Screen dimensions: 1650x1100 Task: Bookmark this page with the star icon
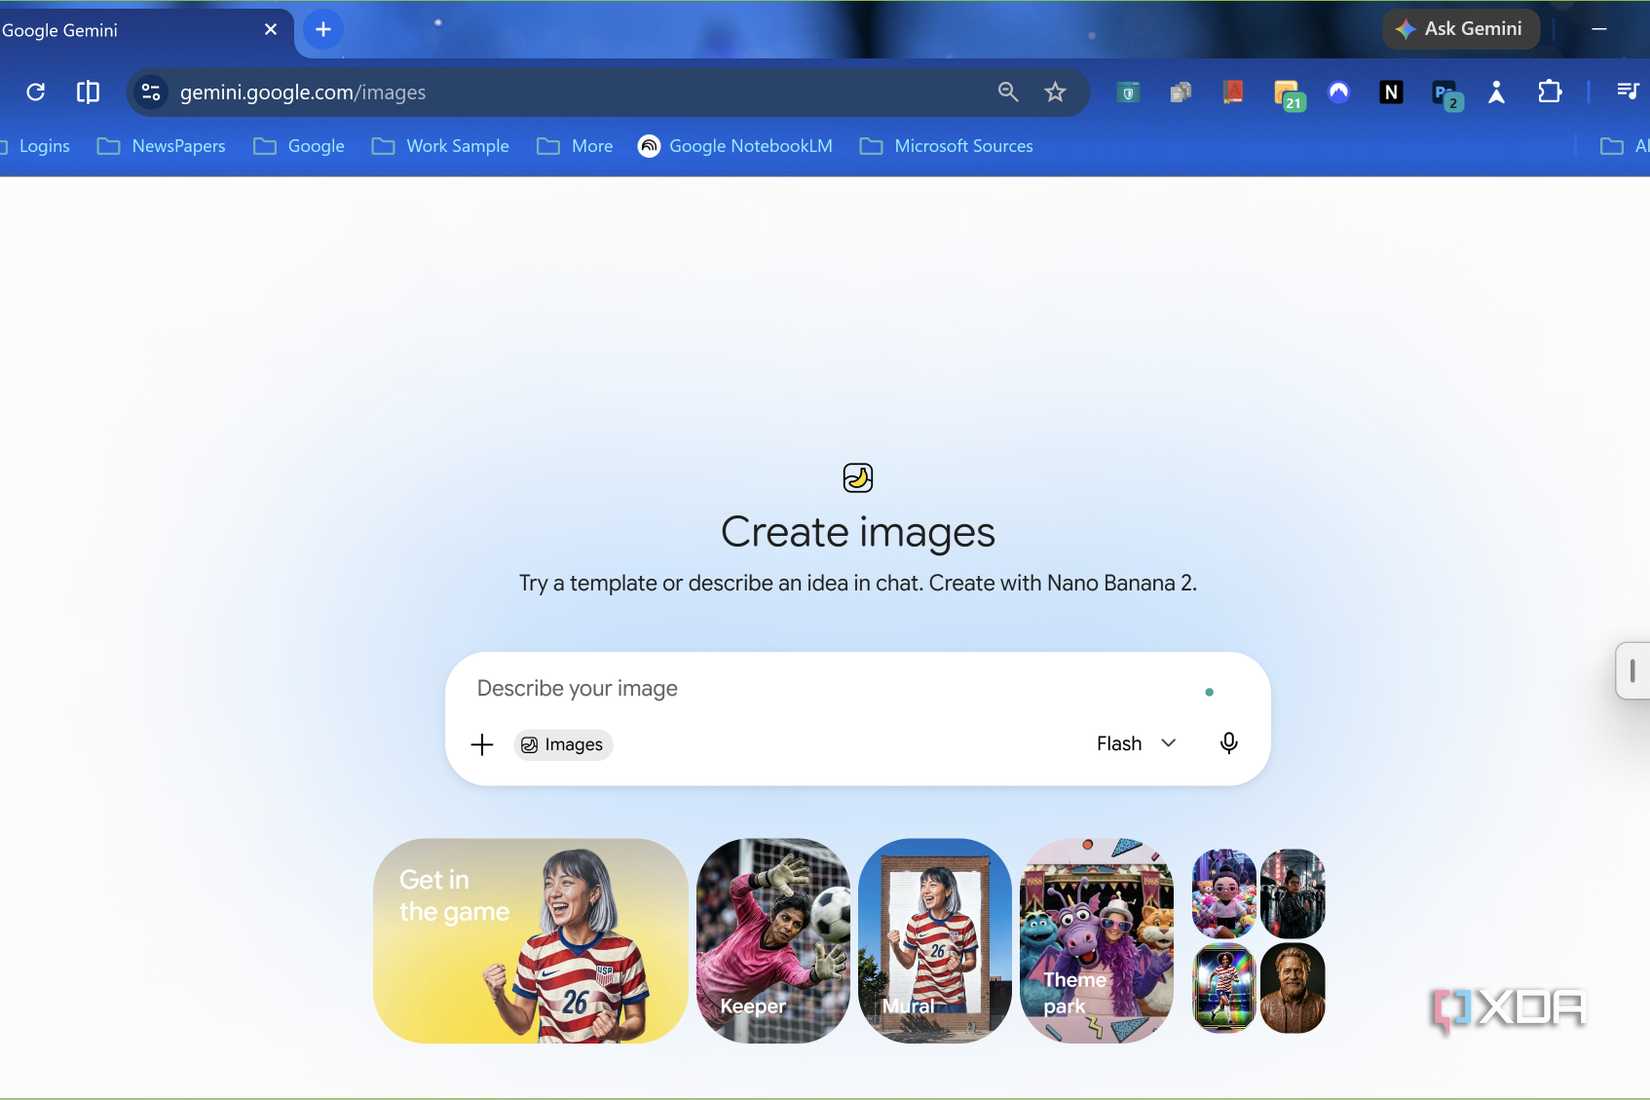[1055, 92]
